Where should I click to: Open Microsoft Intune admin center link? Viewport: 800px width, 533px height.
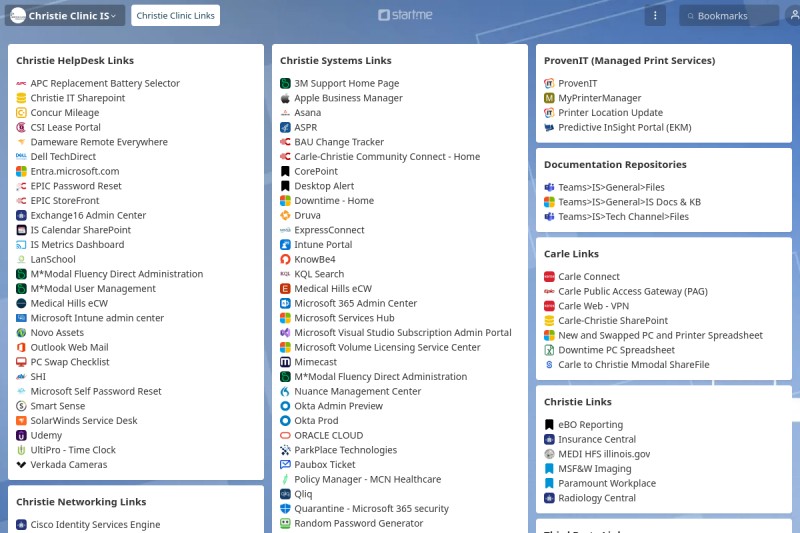pyautogui.click(x=97, y=318)
